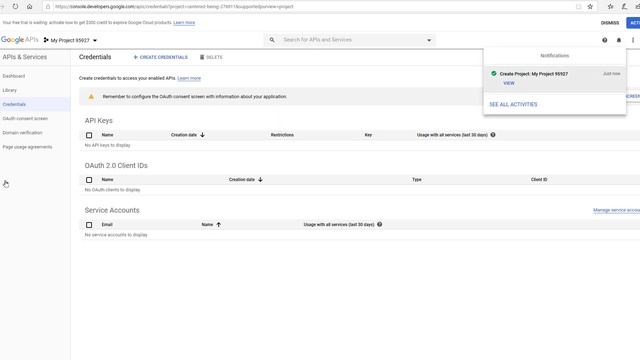The height and width of the screenshot is (360, 640).
Task: Click the APIs & Services sidebar heading
Action: click(24, 57)
